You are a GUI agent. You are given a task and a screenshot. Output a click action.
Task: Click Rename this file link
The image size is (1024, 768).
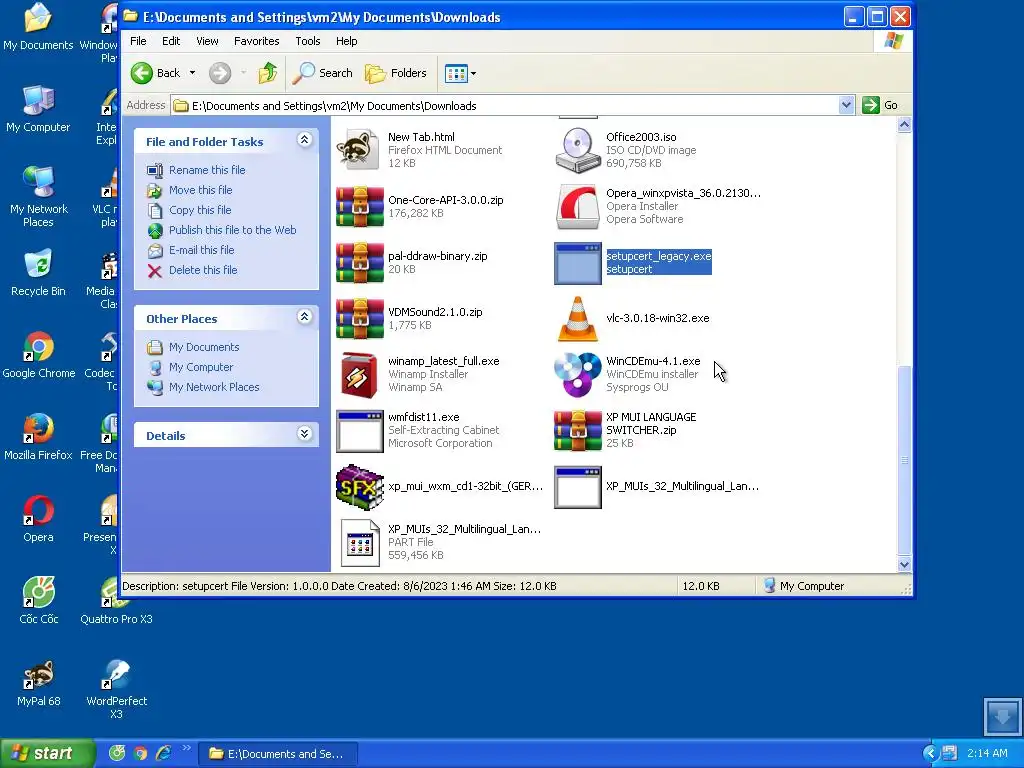pyautogui.click(x=207, y=170)
